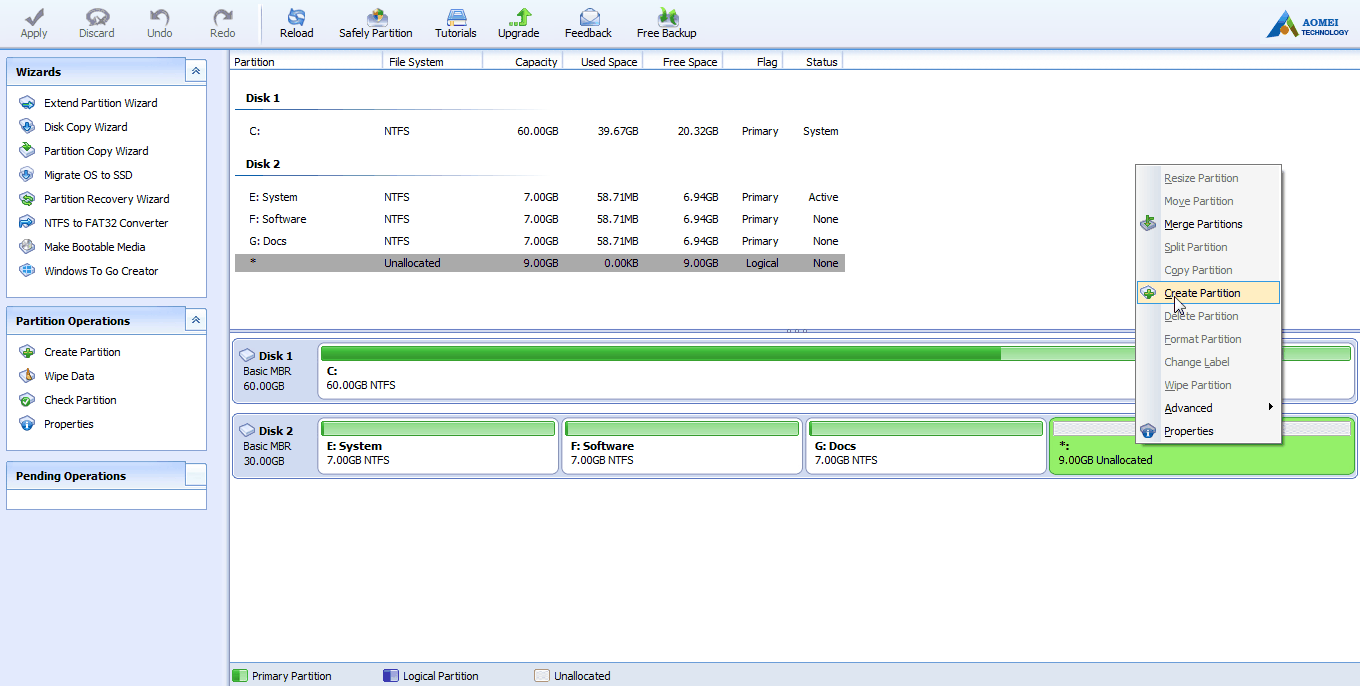The height and width of the screenshot is (686, 1360).
Task: Open the Tutorials icon
Action: coord(456,23)
